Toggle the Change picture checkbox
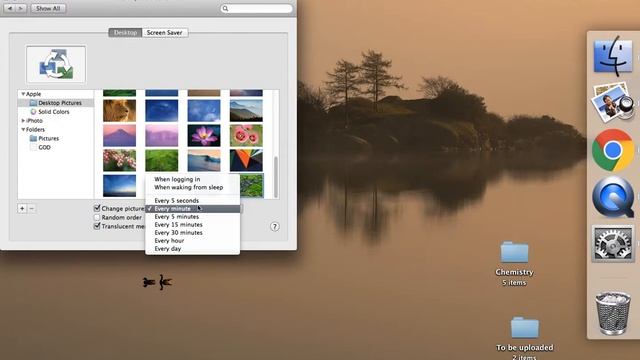Viewport: 640px width, 360px height. coord(97,208)
